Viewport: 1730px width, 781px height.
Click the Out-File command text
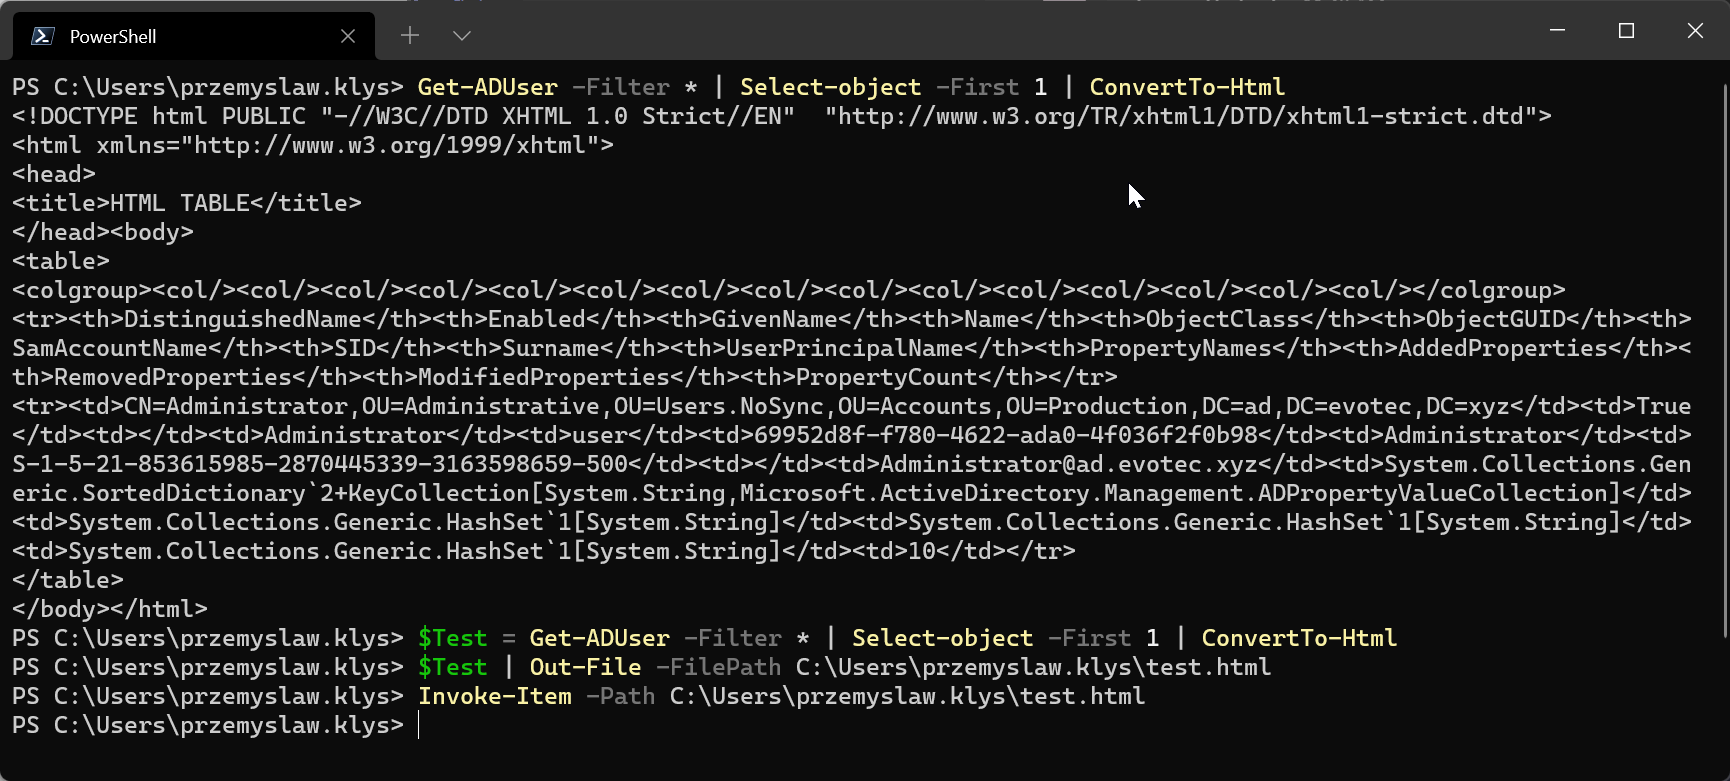585,668
